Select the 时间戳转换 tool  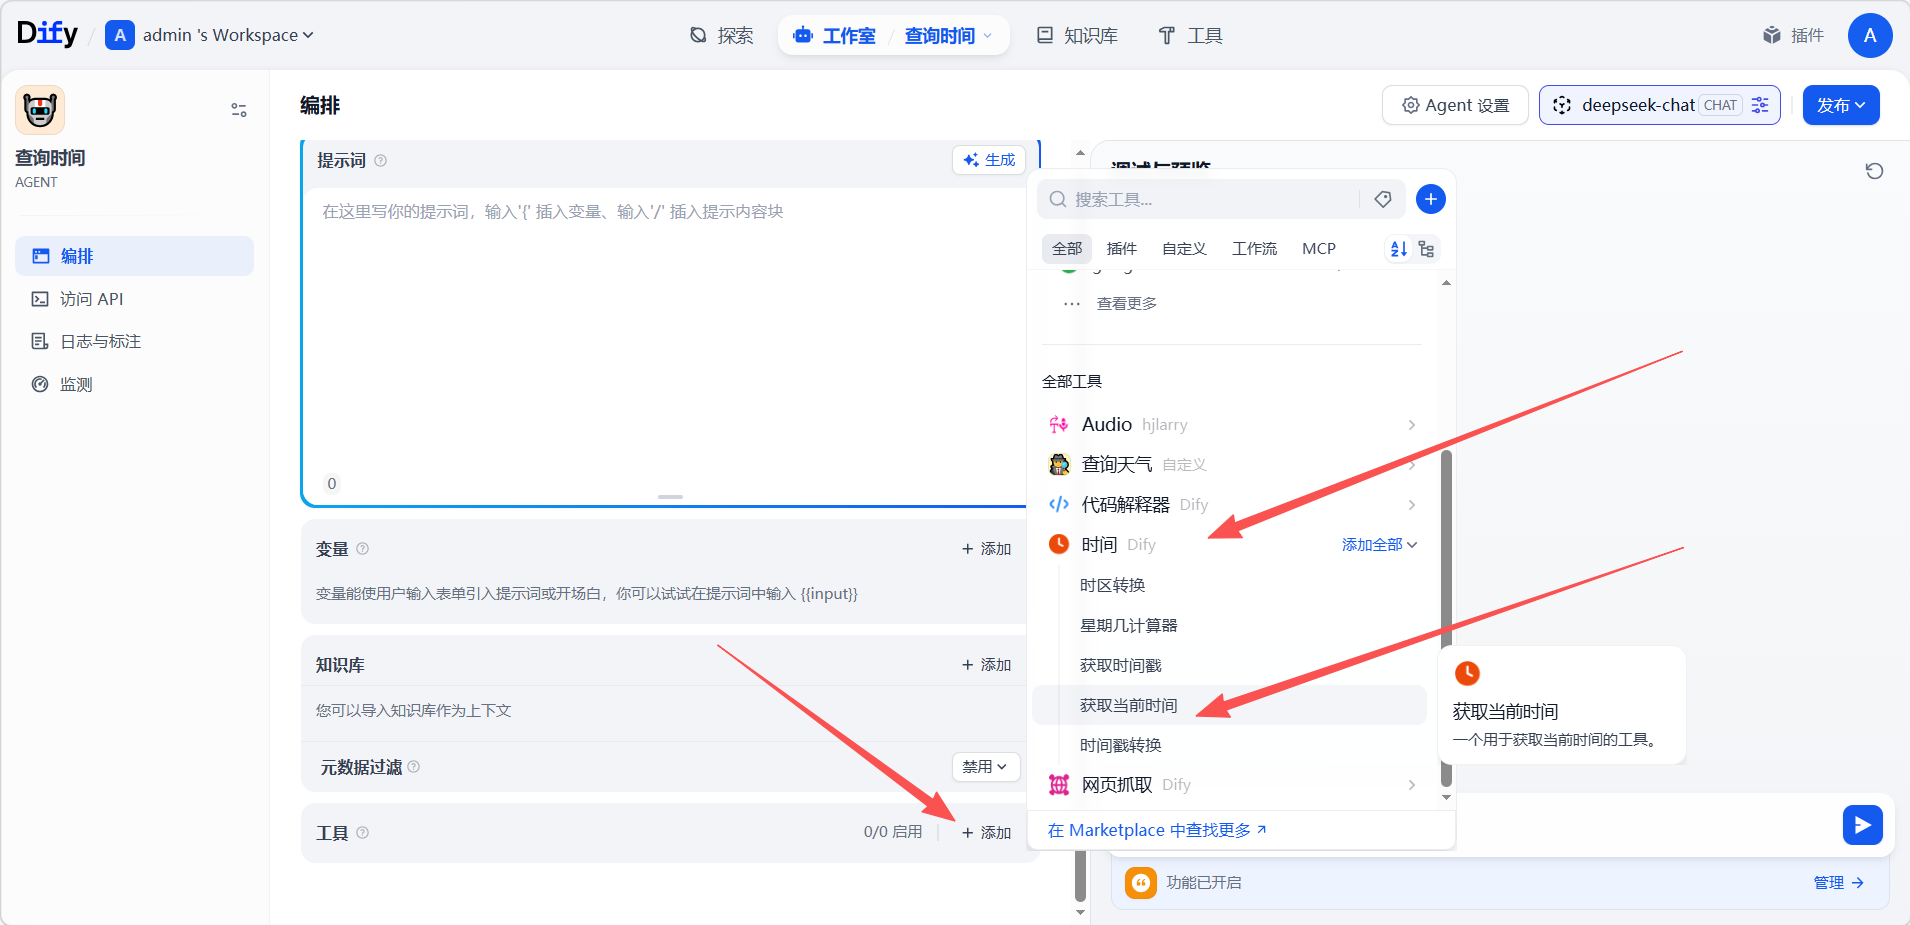point(1121,745)
